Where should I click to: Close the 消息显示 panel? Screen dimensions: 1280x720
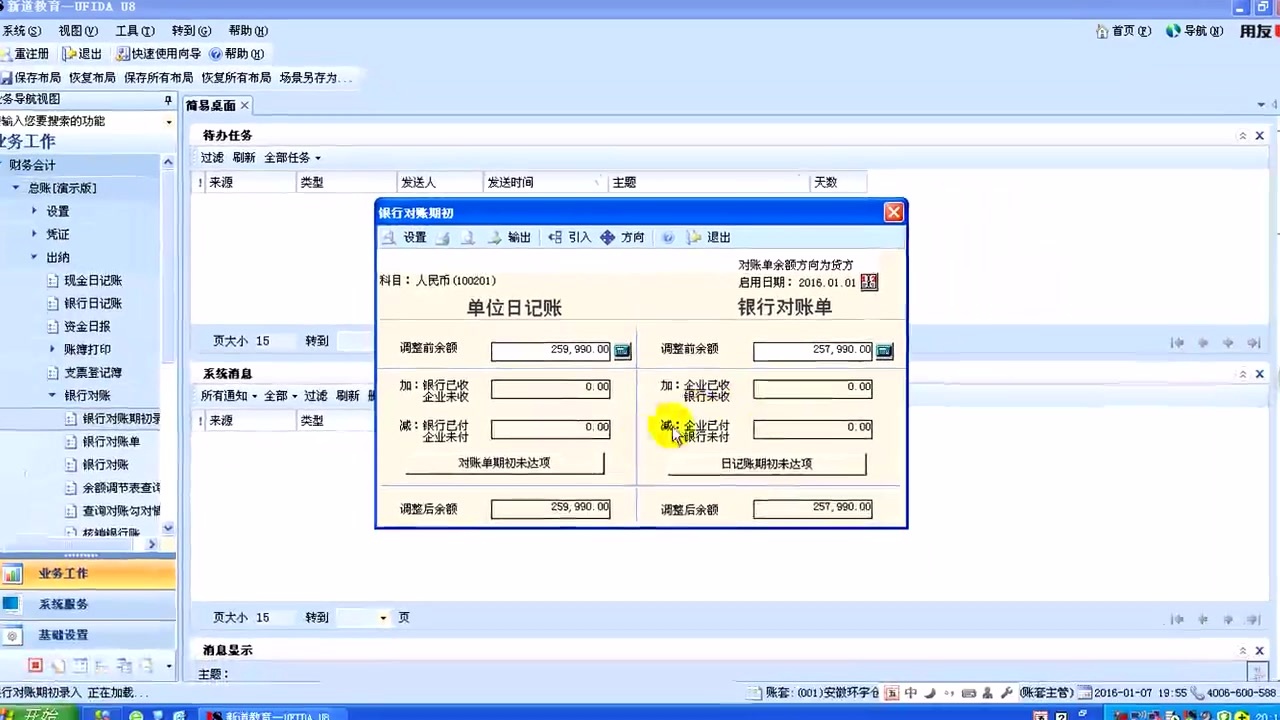[1260, 651]
